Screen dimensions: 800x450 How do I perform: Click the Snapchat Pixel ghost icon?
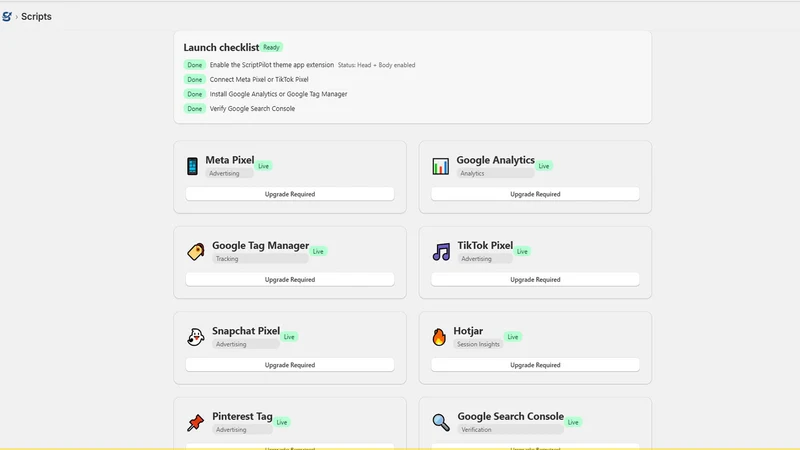coord(195,337)
